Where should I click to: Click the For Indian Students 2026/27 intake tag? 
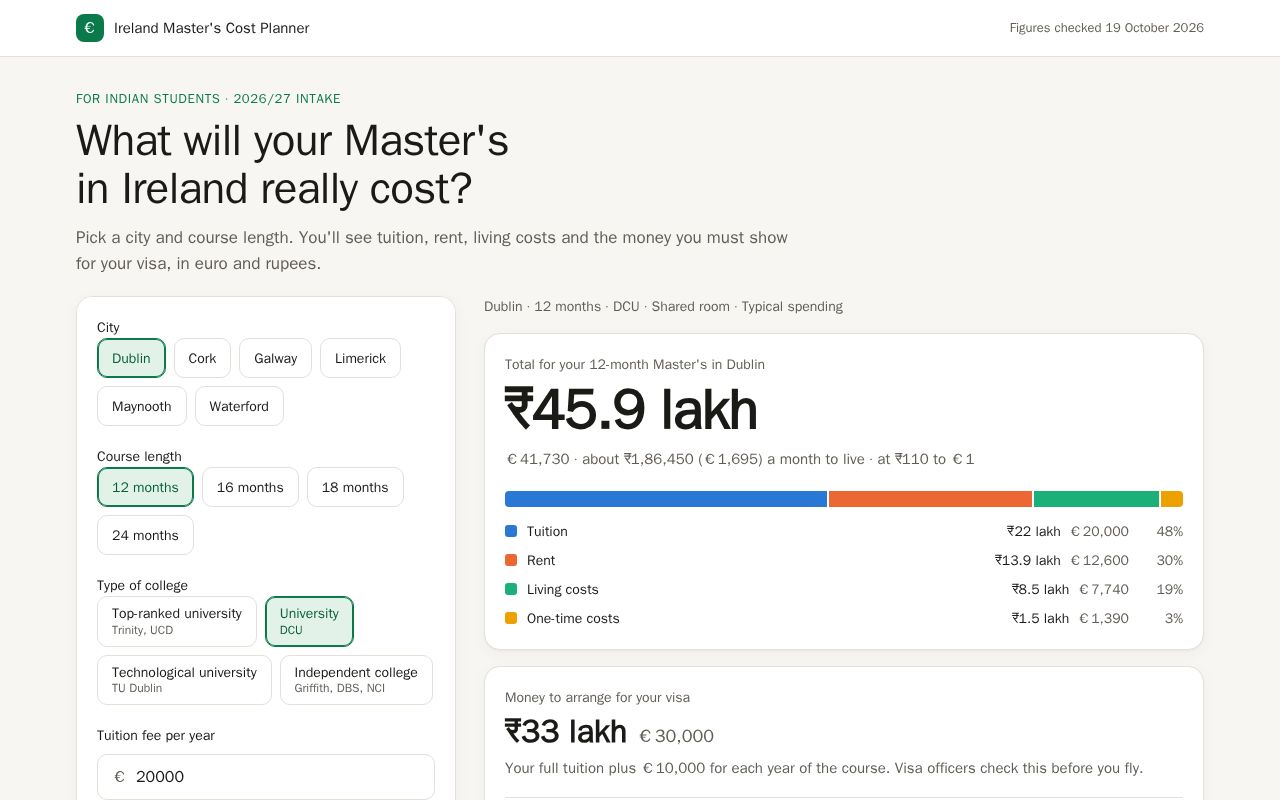click(x=208, y=99)
